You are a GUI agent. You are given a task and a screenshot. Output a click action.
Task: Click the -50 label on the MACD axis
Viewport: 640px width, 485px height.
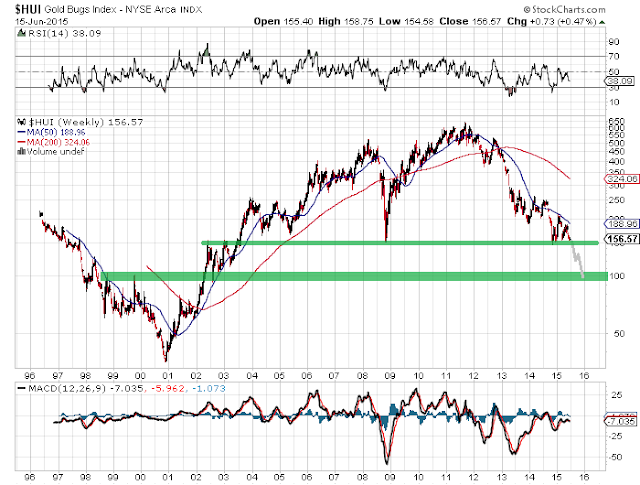(x=615, y=457)
